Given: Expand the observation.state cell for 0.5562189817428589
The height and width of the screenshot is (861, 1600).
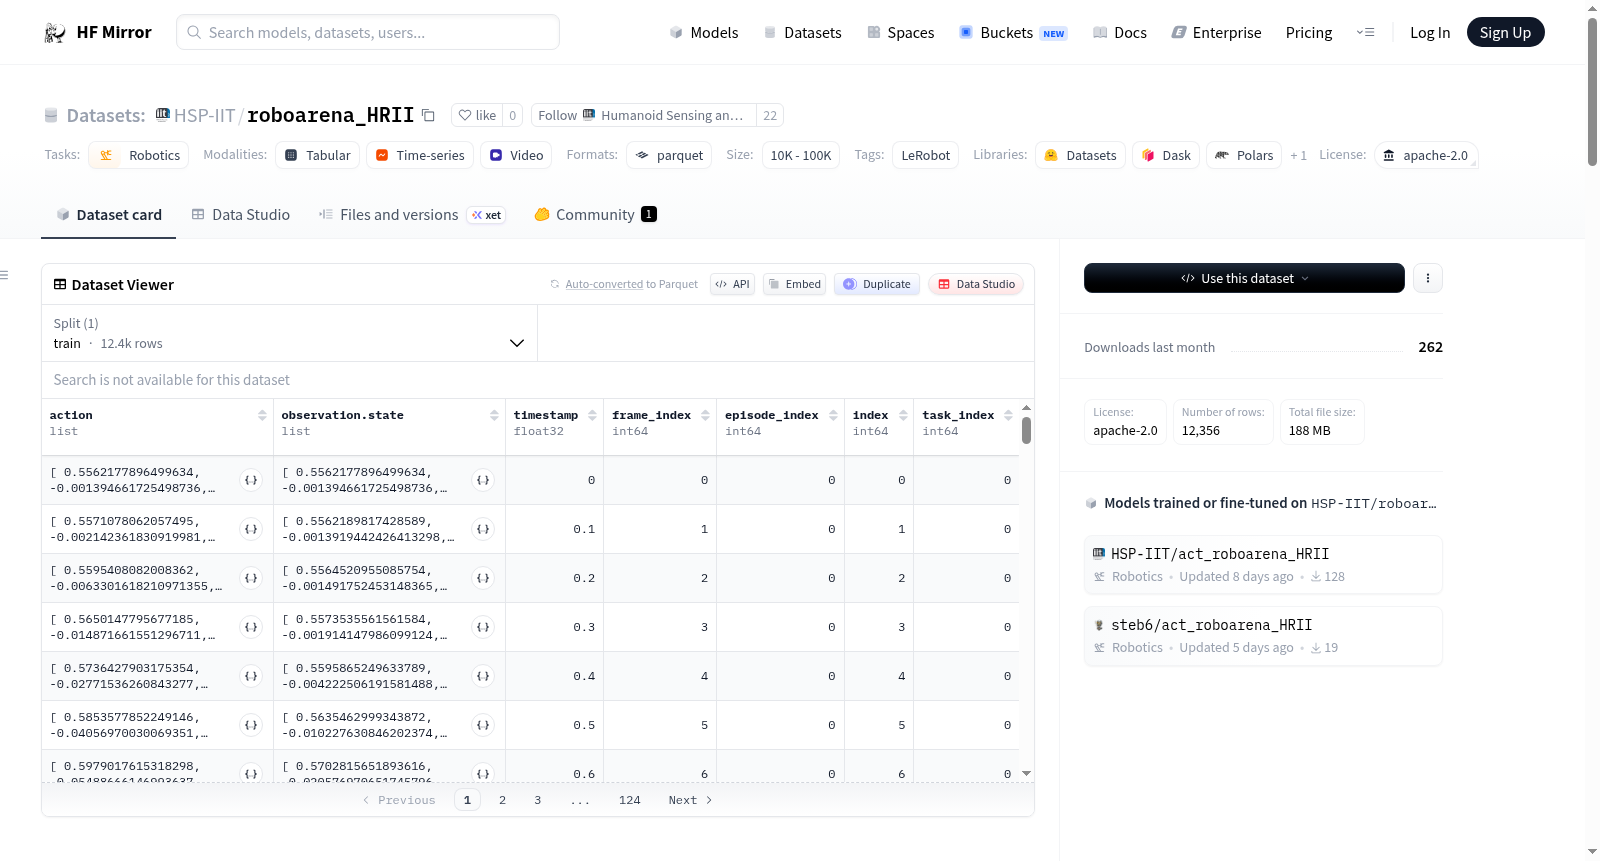Looking at the screenshot, I should [483, 529].
